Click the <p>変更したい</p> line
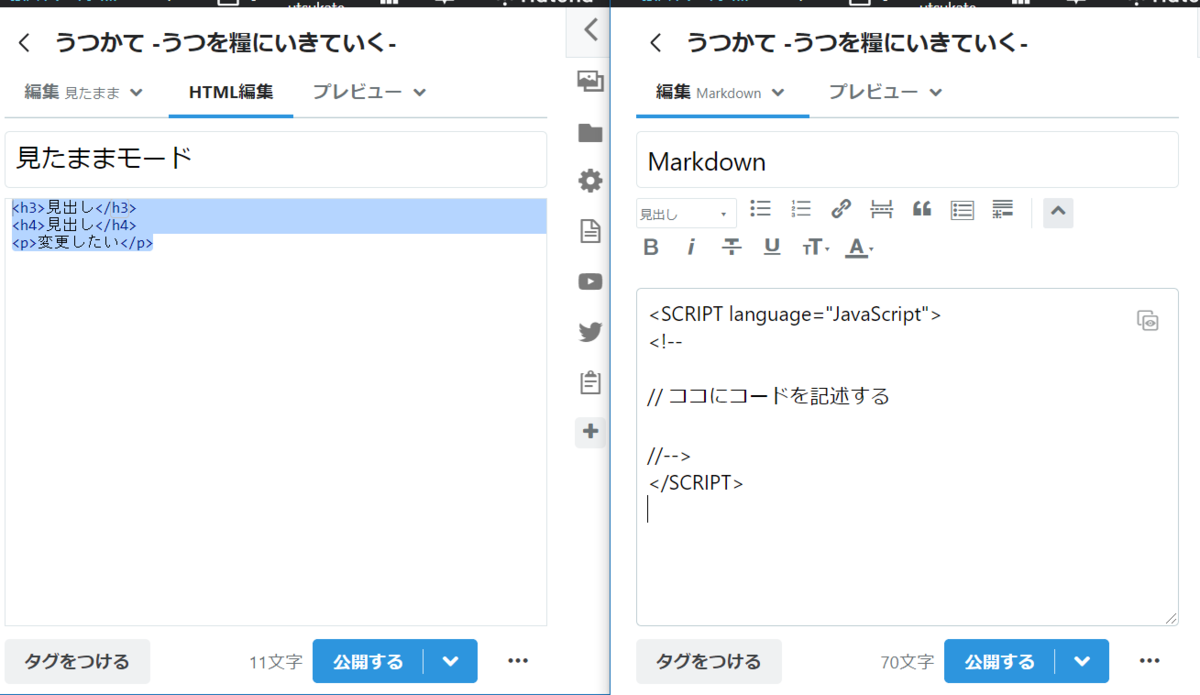Screen dimensions: 1200x695 tap(83, 242)
